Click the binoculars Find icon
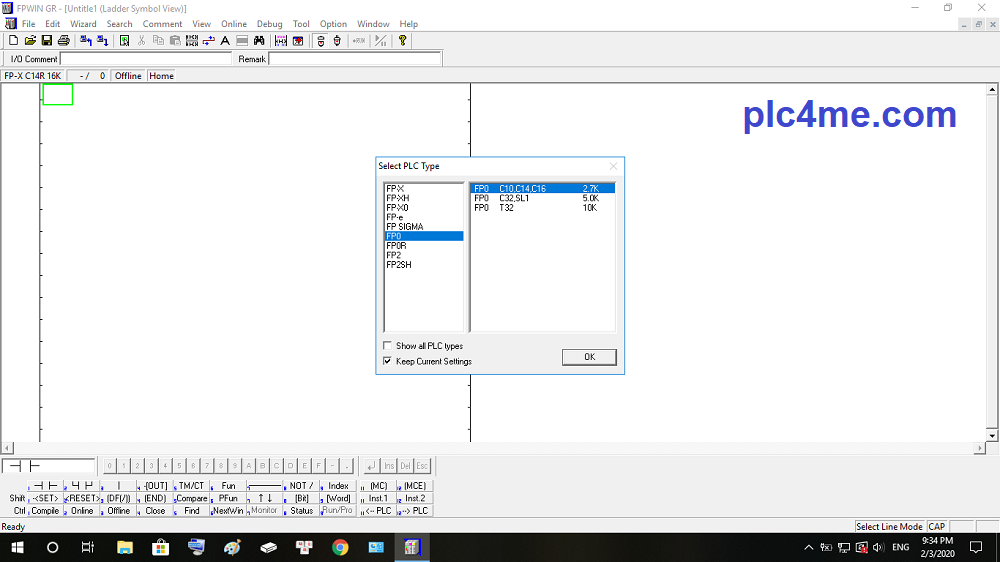The image size is (1000, 562). [x=259, y=41]
